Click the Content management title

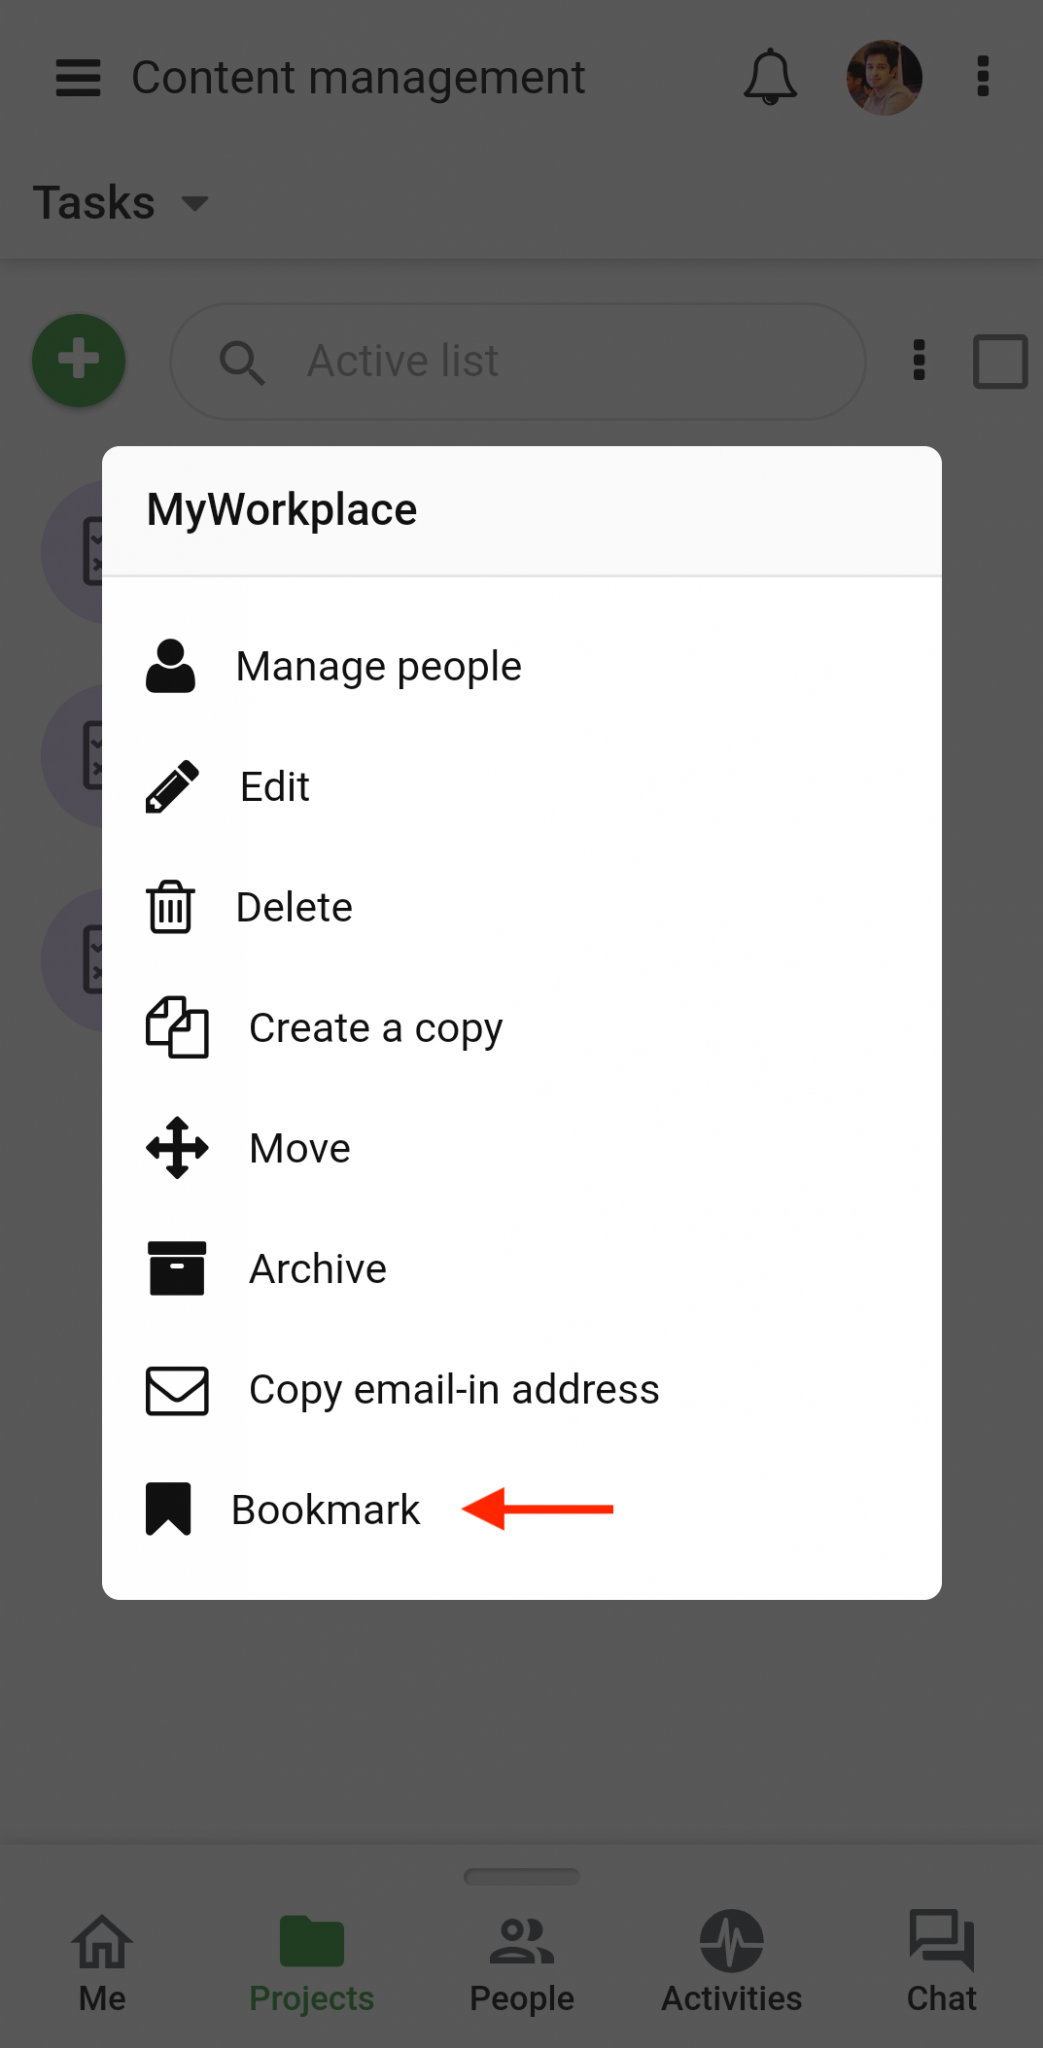click(358, 78)
